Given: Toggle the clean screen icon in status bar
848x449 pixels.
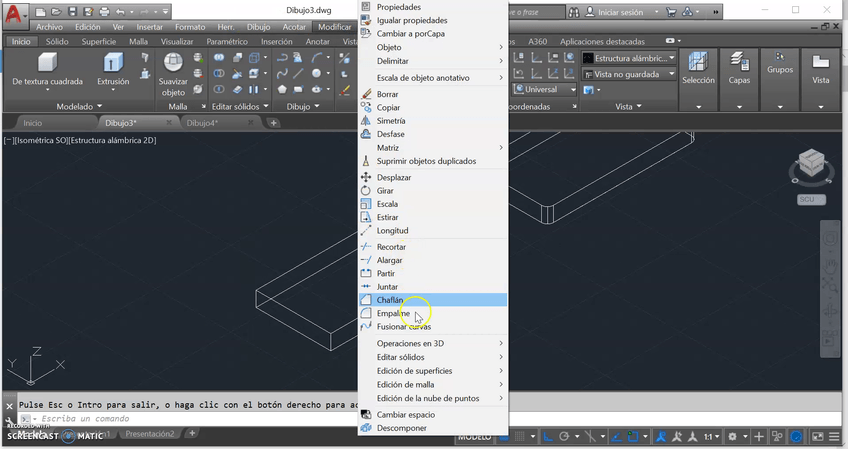Looking at the screenshot, I should click(x=817, y=437).
